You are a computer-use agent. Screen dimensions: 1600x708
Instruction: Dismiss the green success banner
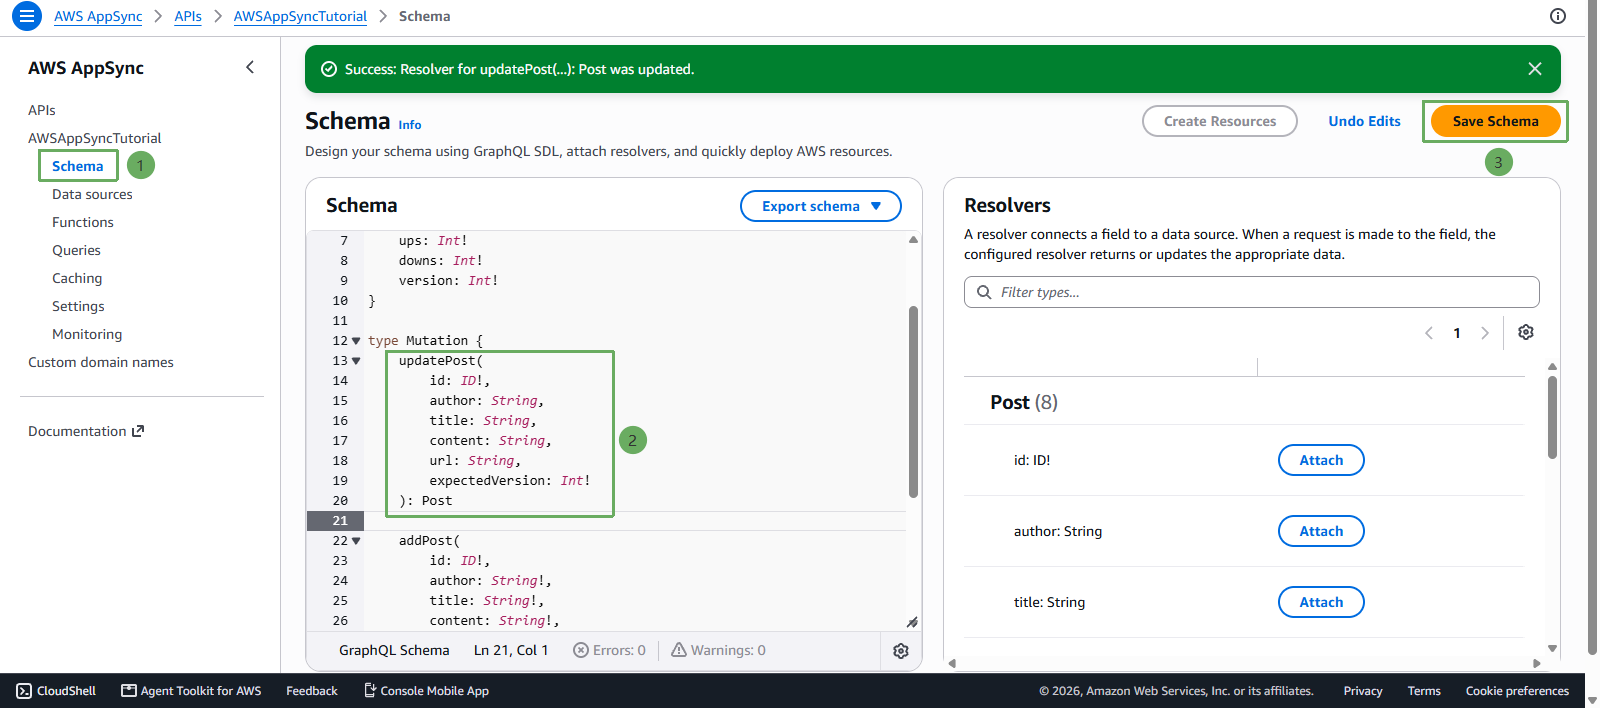[x=1535, y=69]
